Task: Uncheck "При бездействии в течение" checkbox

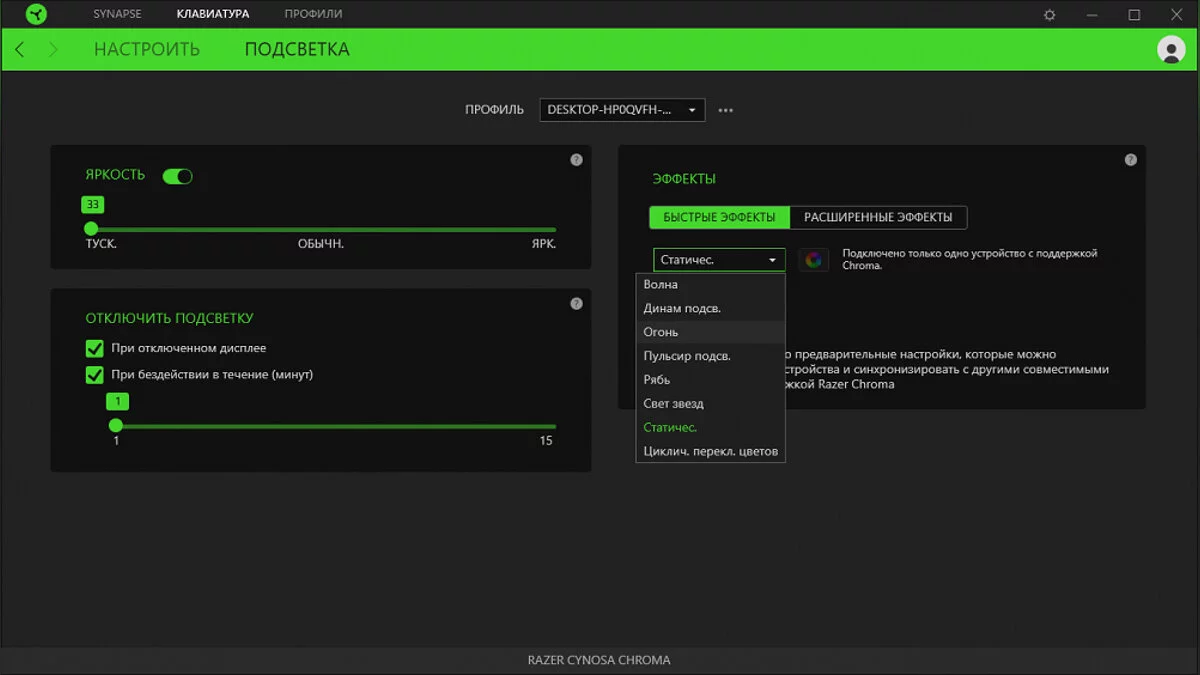Action: tap(95, 375)
